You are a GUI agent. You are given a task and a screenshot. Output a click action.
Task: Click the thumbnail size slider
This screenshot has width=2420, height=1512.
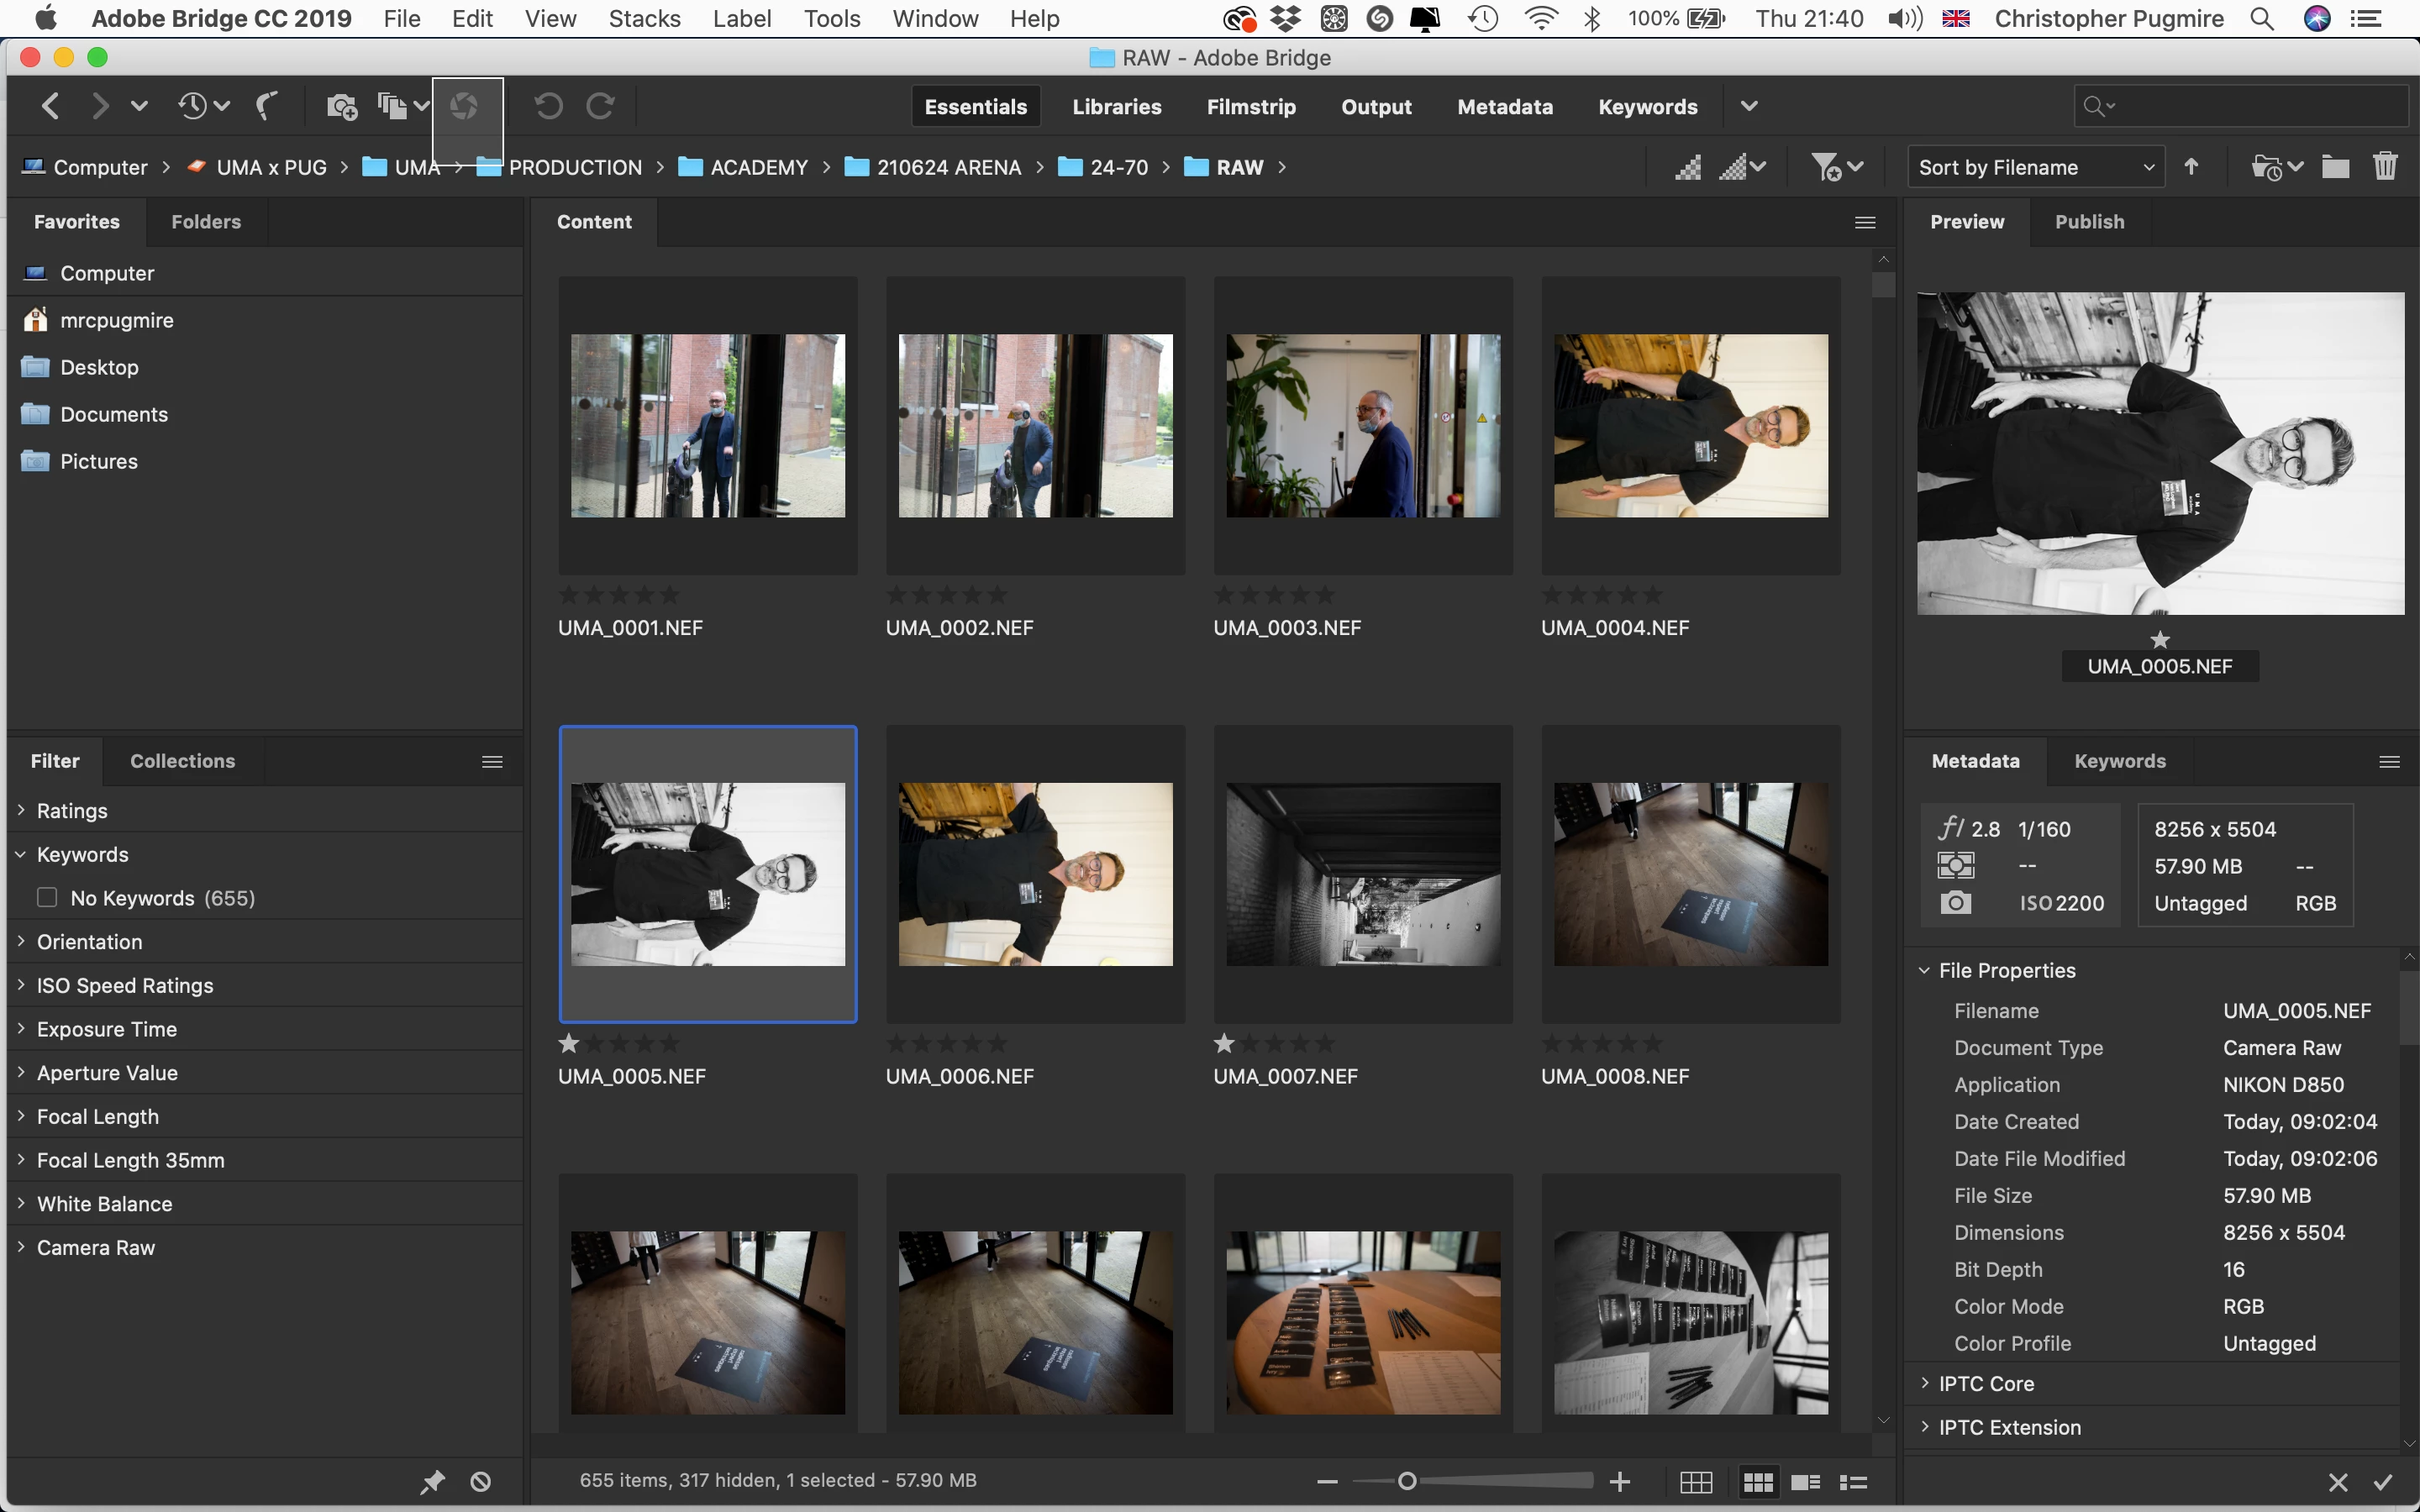pyautogui.click(x=1407, y=1481)
